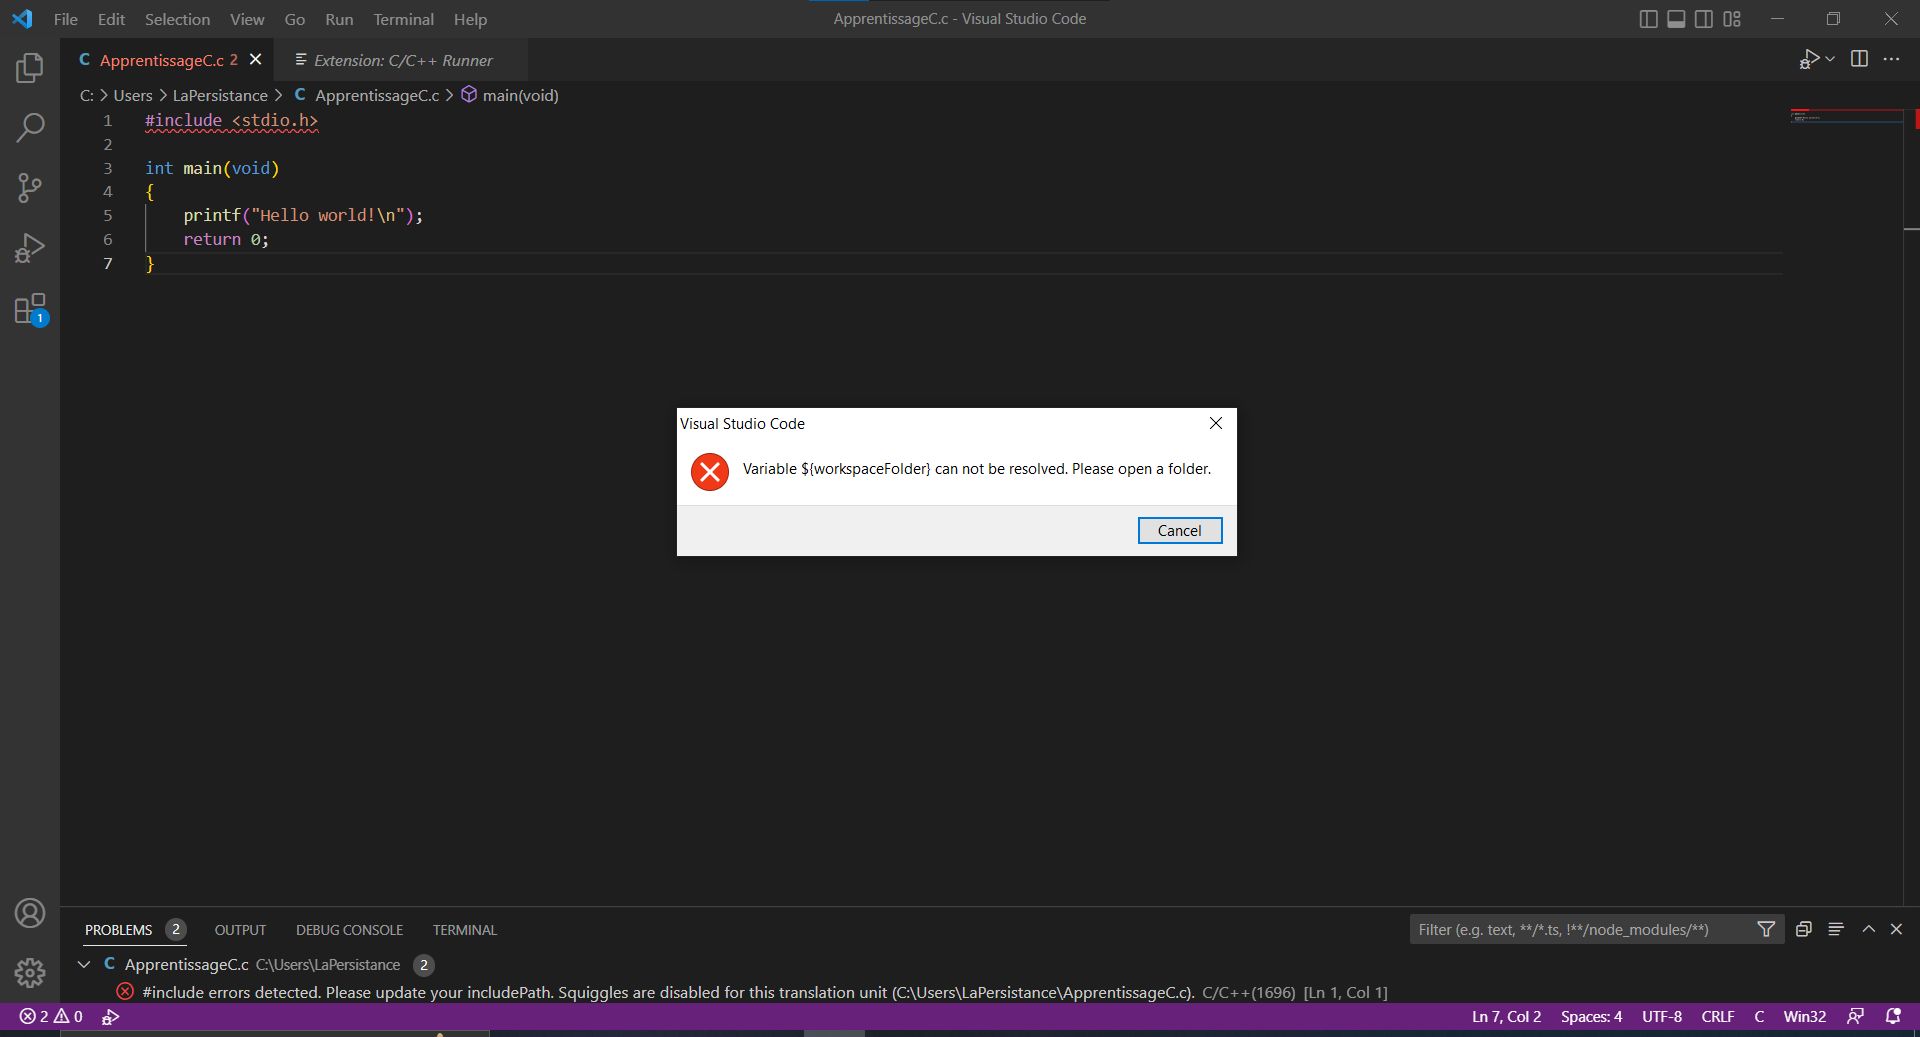This screenshot has height=1037, width=1920.
Task: Click Spaces: 4 indentation setting
Action: click(1591, 1017)
